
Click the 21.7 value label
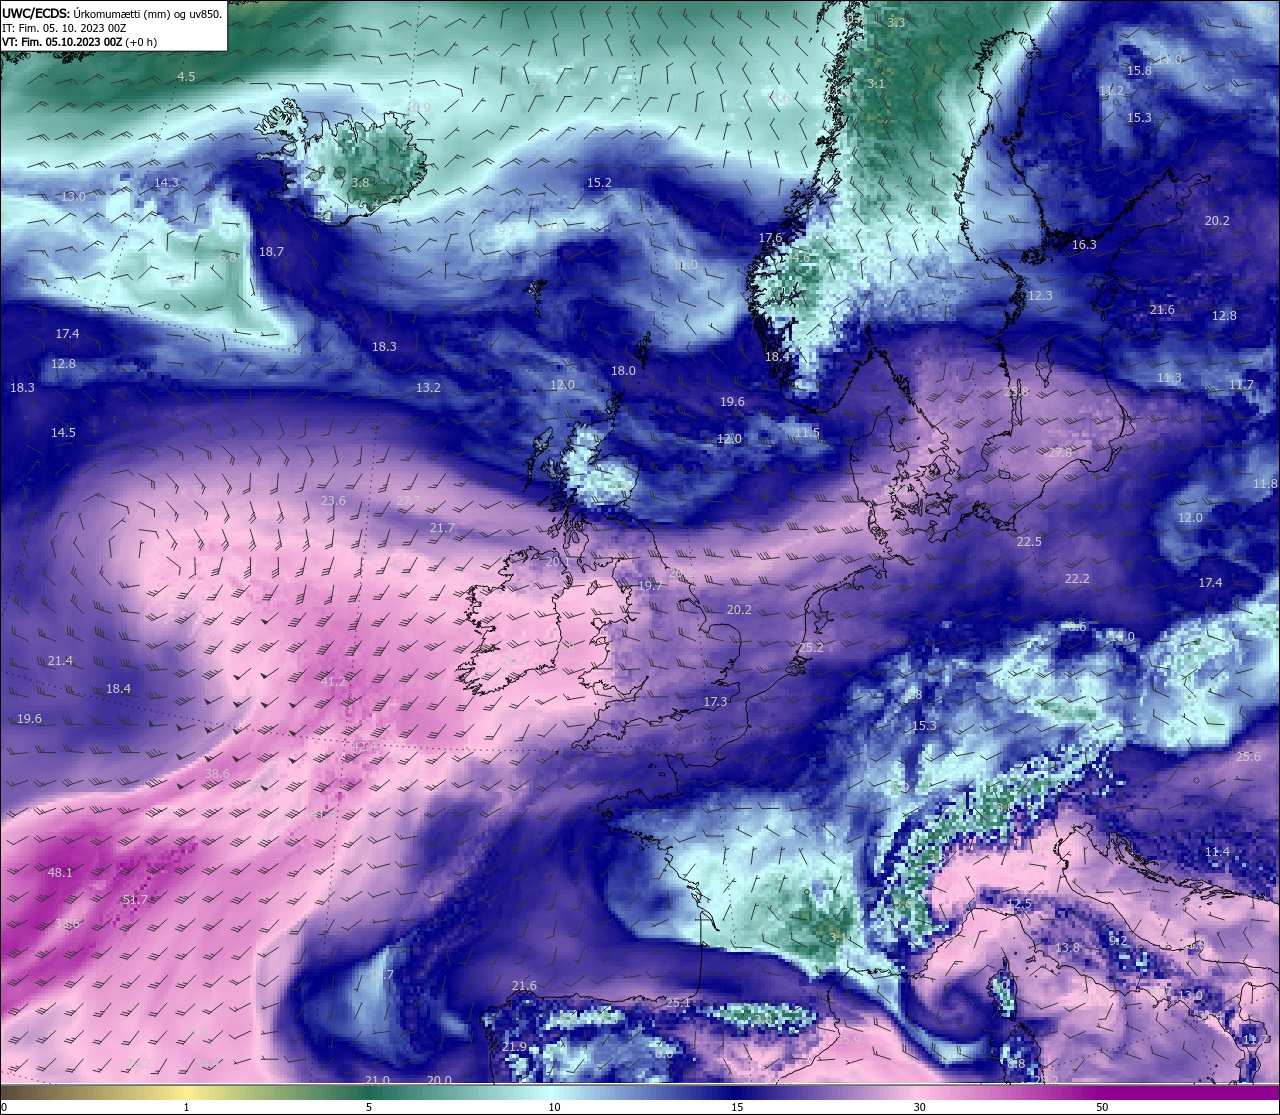pos(441,528)
